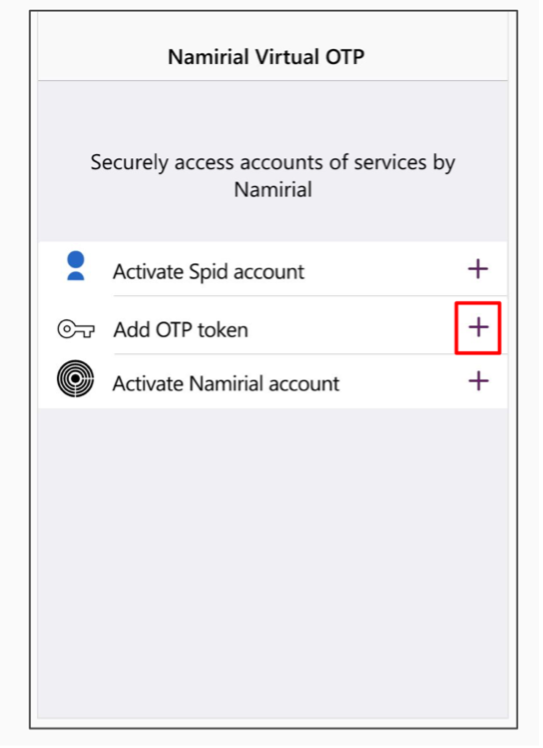The width and height of the screenshot is (543, 748).
Task: Click the Namirial Virtual OTP title
Action: point(266,57)
